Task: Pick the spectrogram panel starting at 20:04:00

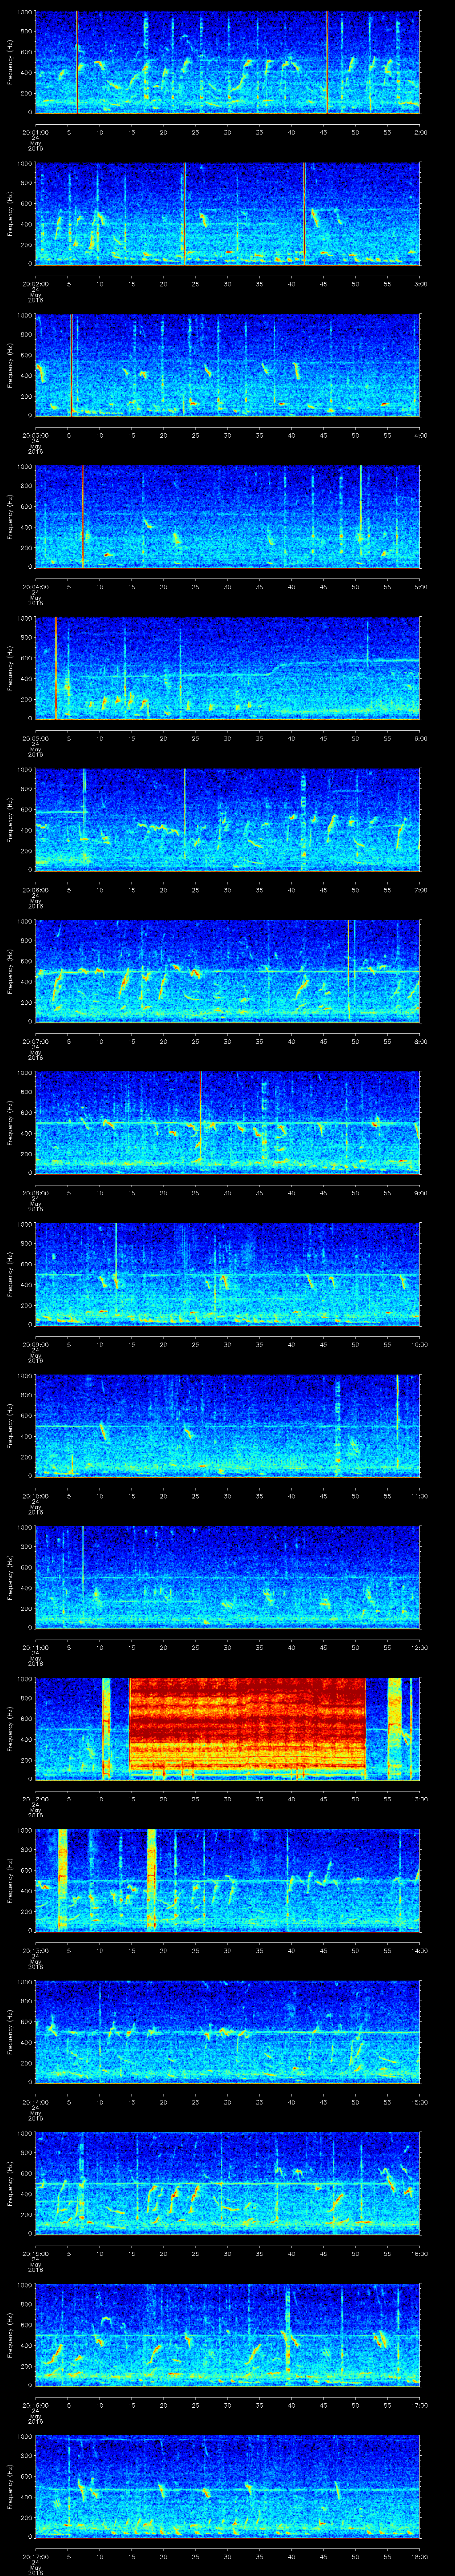Action: click(x=228, y=516)
